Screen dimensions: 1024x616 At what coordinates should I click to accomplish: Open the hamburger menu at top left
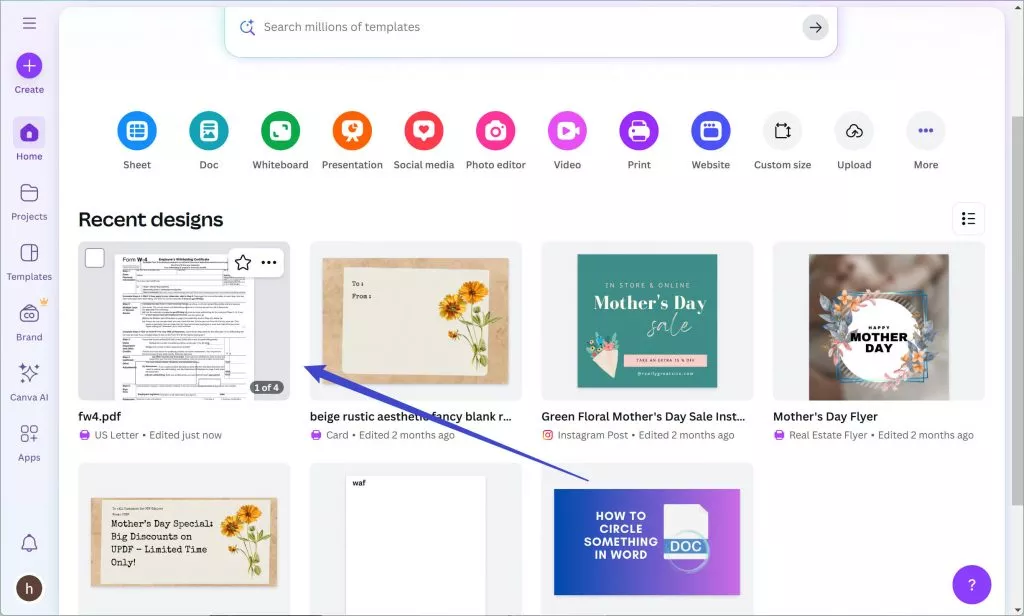[x=28, y=24]
